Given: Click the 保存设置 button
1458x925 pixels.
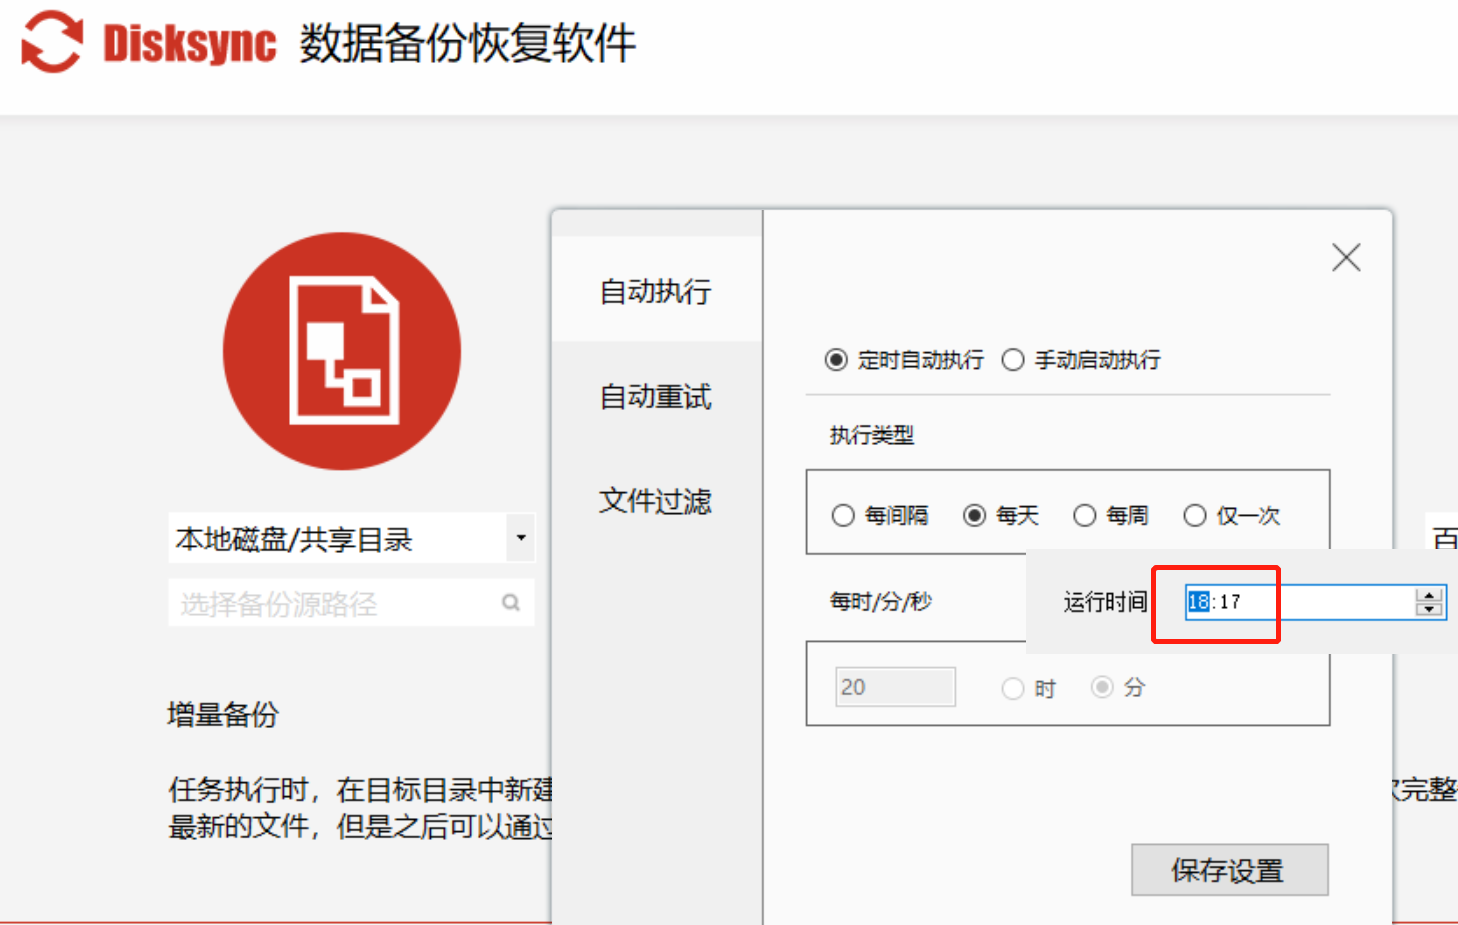Looking at the screenshot, I should pyautogui.click(x=1230, y=870).
